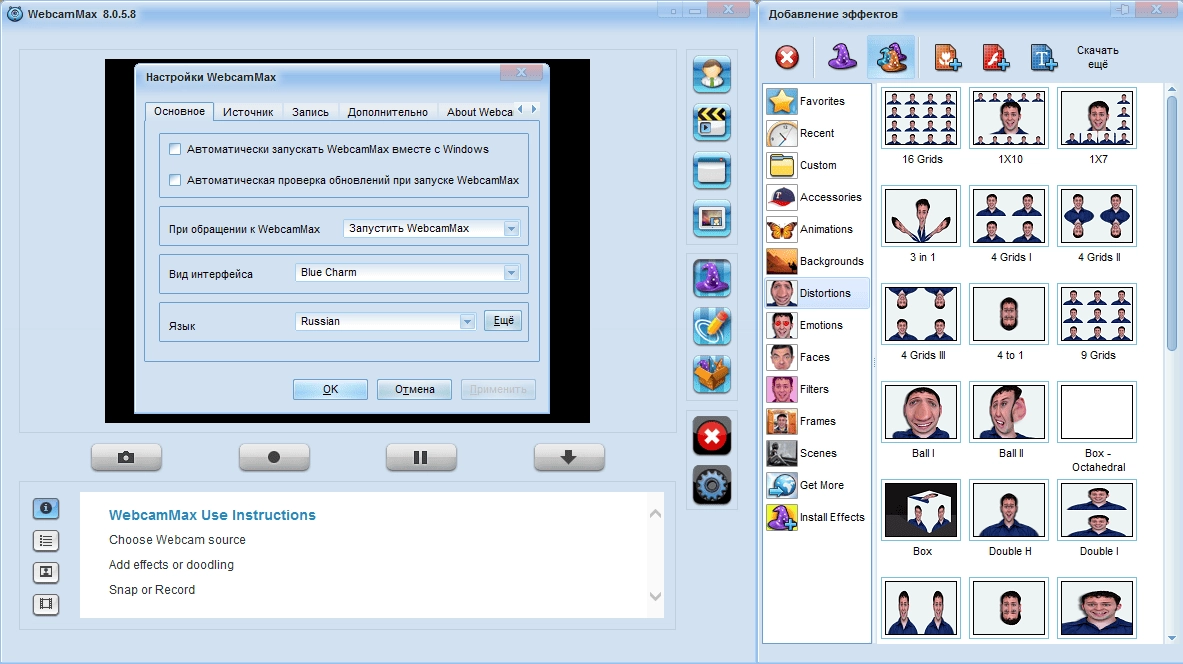Enable auto-start WebcamMax with Windows checkbox
Viewport: 1183px width, 664px height.
point(175,149)
